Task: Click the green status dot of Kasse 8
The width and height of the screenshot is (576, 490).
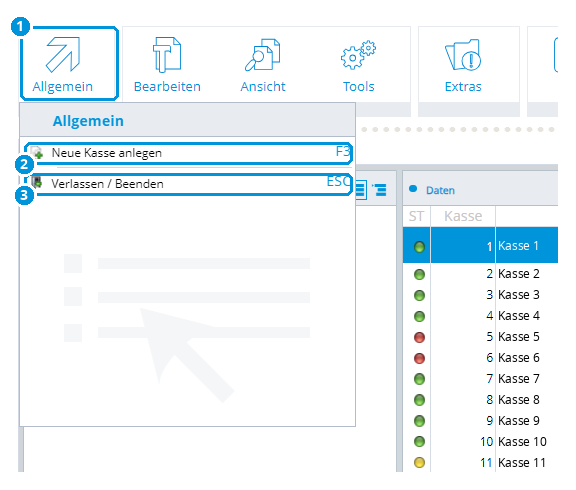Action: [x=419, y=400]
